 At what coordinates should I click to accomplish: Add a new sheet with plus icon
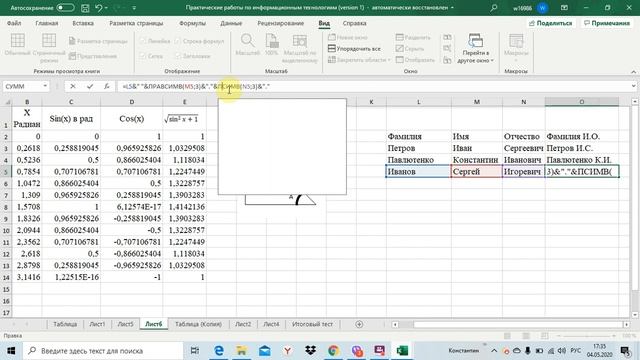[359, 324]
